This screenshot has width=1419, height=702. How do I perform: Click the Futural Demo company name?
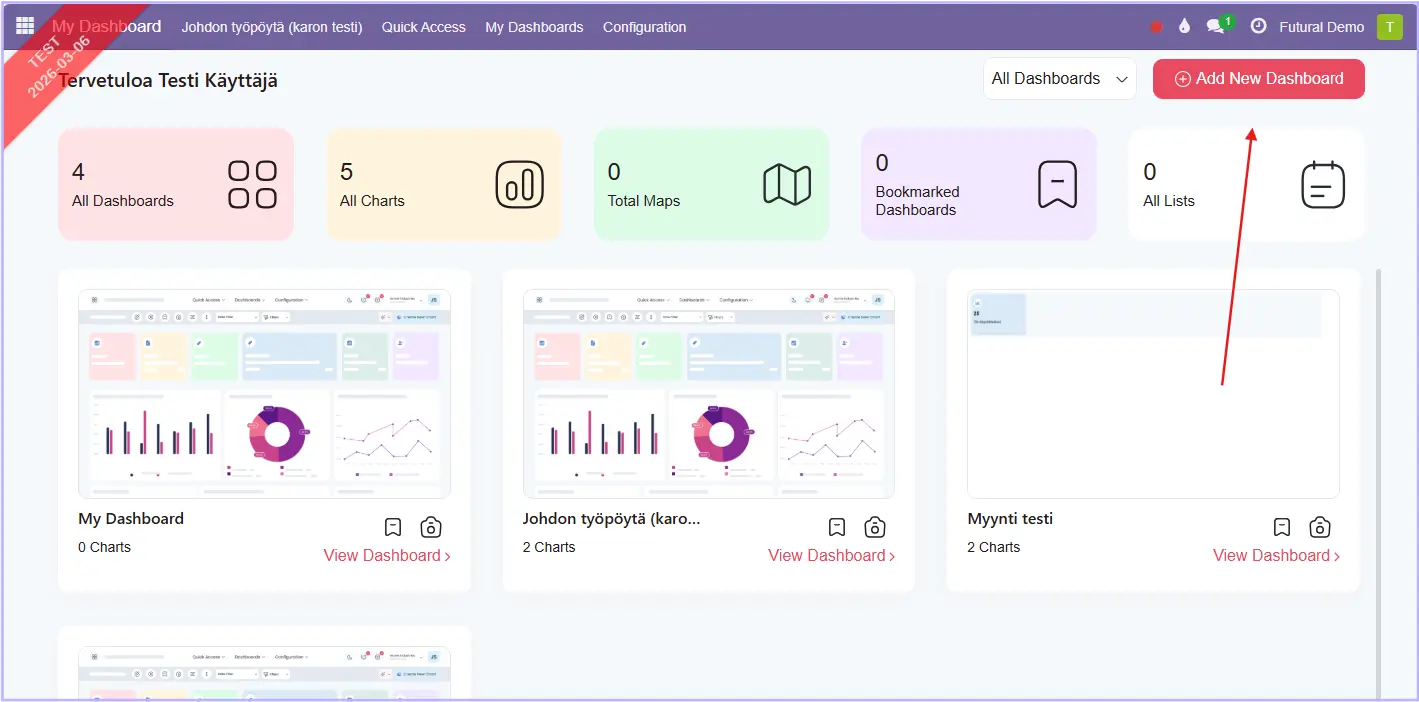coord(1321,27)
